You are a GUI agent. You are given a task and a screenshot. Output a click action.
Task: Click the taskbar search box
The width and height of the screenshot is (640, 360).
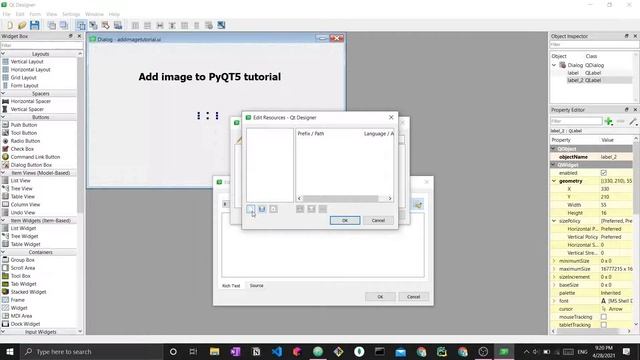(x=92, y=351)
